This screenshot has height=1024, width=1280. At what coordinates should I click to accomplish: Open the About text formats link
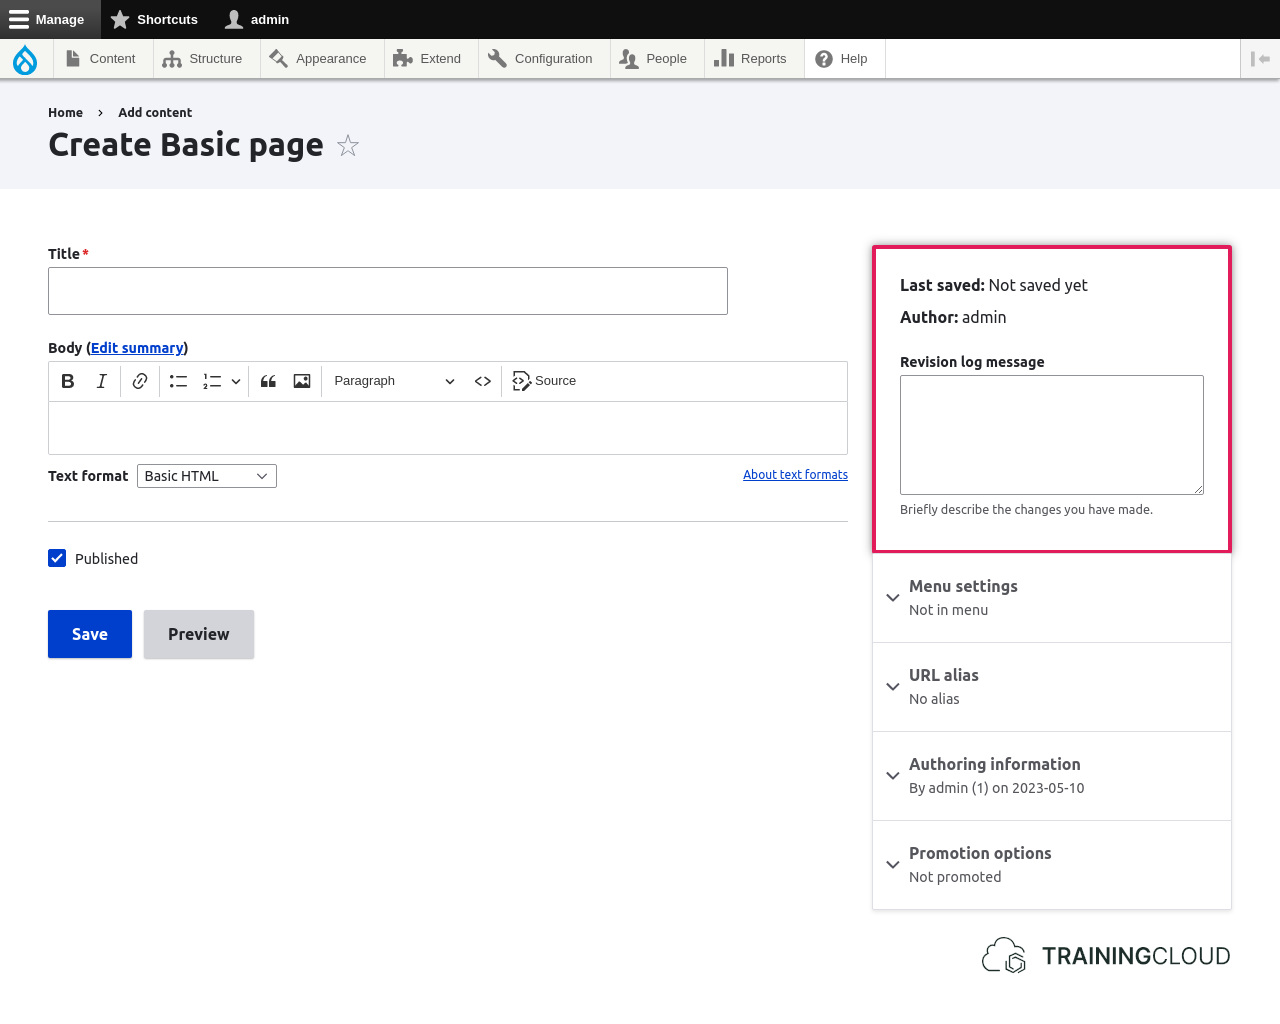click(x=795, y=475)
